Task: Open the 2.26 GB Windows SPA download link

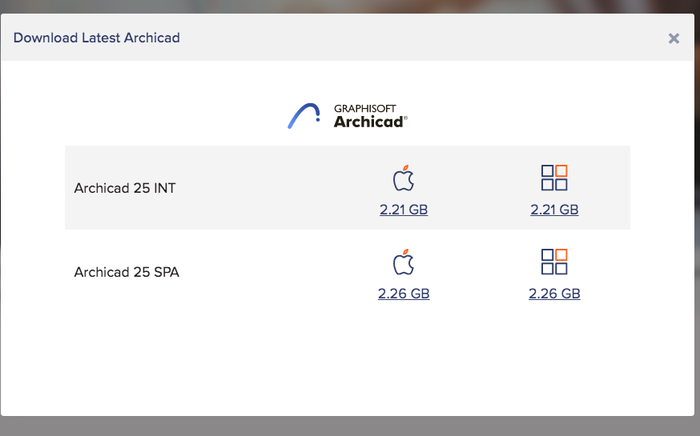Action: point(554,293)
